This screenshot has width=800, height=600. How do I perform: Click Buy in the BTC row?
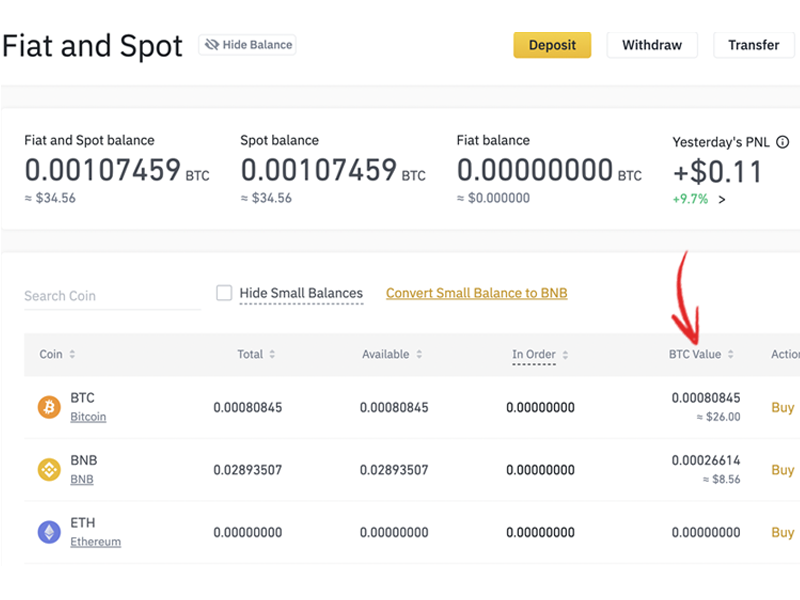783,408
